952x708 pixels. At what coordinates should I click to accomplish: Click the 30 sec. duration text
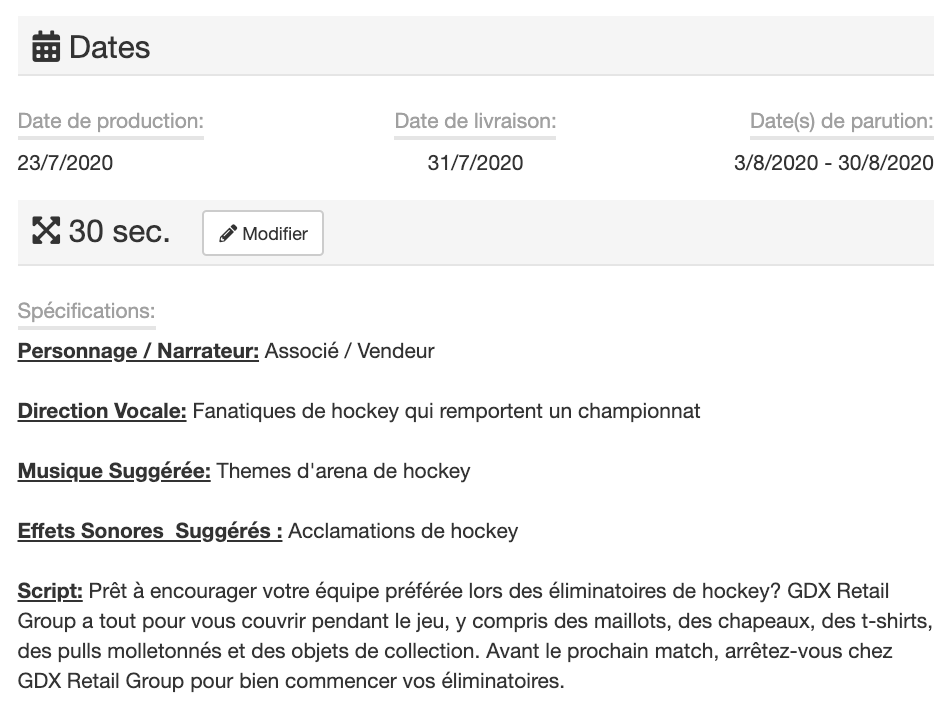(x=119, y=232)
